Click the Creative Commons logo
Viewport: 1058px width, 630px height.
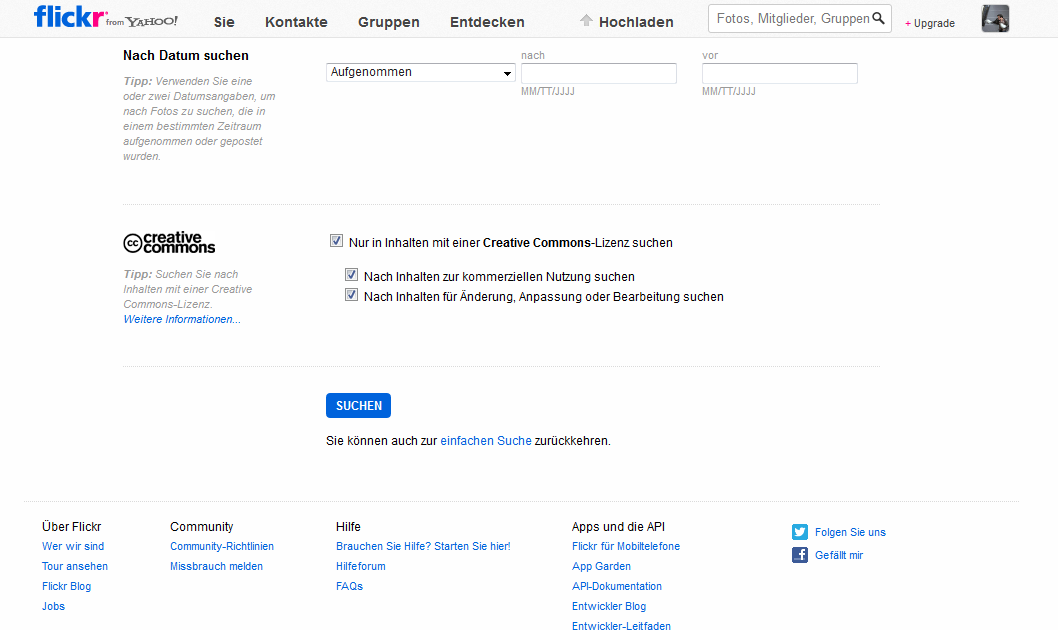[169, 243]
